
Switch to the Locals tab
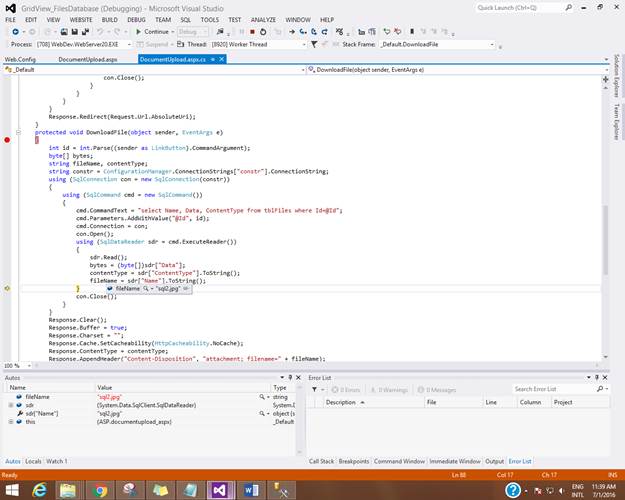(x=33, y=461)
